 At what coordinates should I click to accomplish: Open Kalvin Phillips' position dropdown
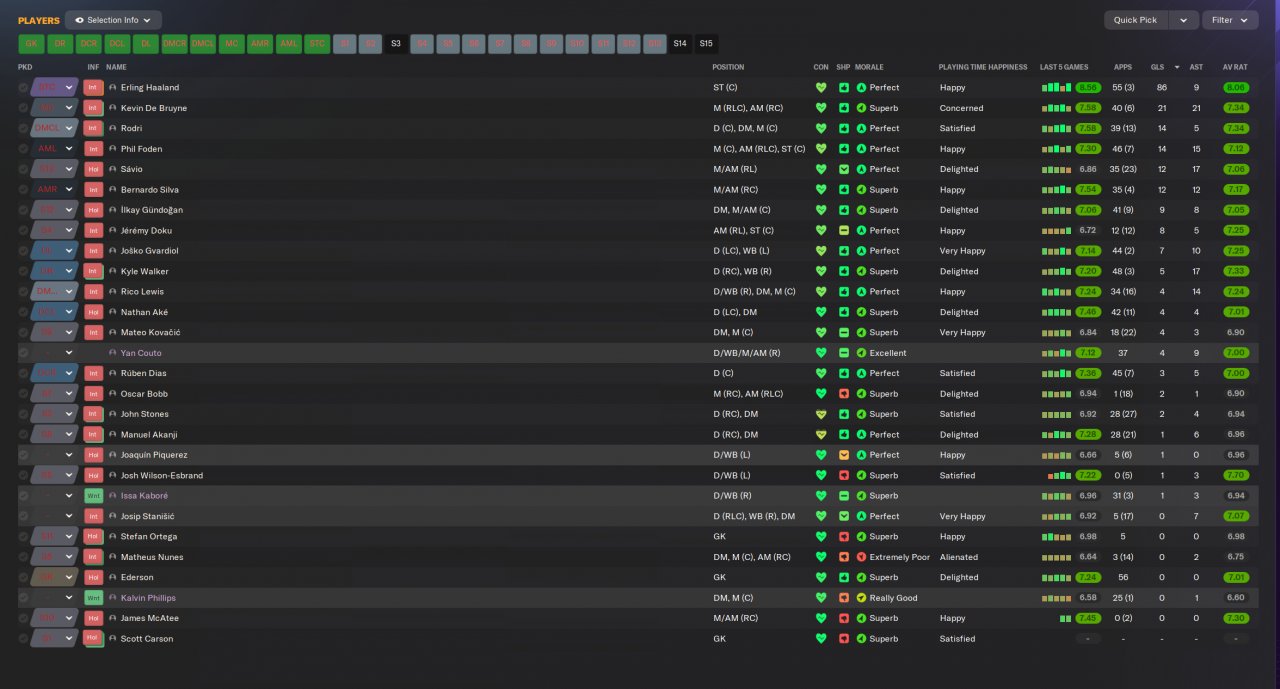coord(54,598)
